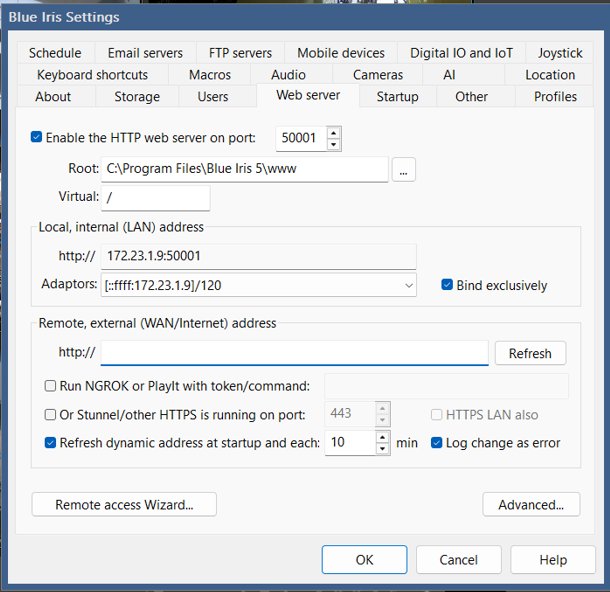This screenshot has height=592, width=610.
Task: Go to the Storage tab
Action: (137, 96)
